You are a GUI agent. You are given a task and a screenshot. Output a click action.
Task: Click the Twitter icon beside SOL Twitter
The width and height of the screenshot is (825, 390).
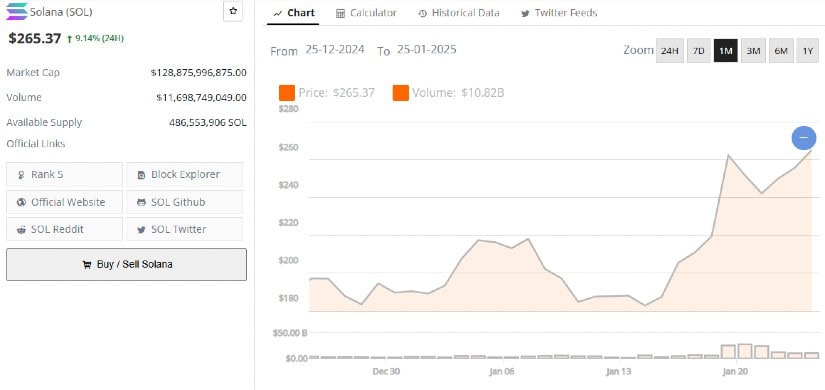141,230
